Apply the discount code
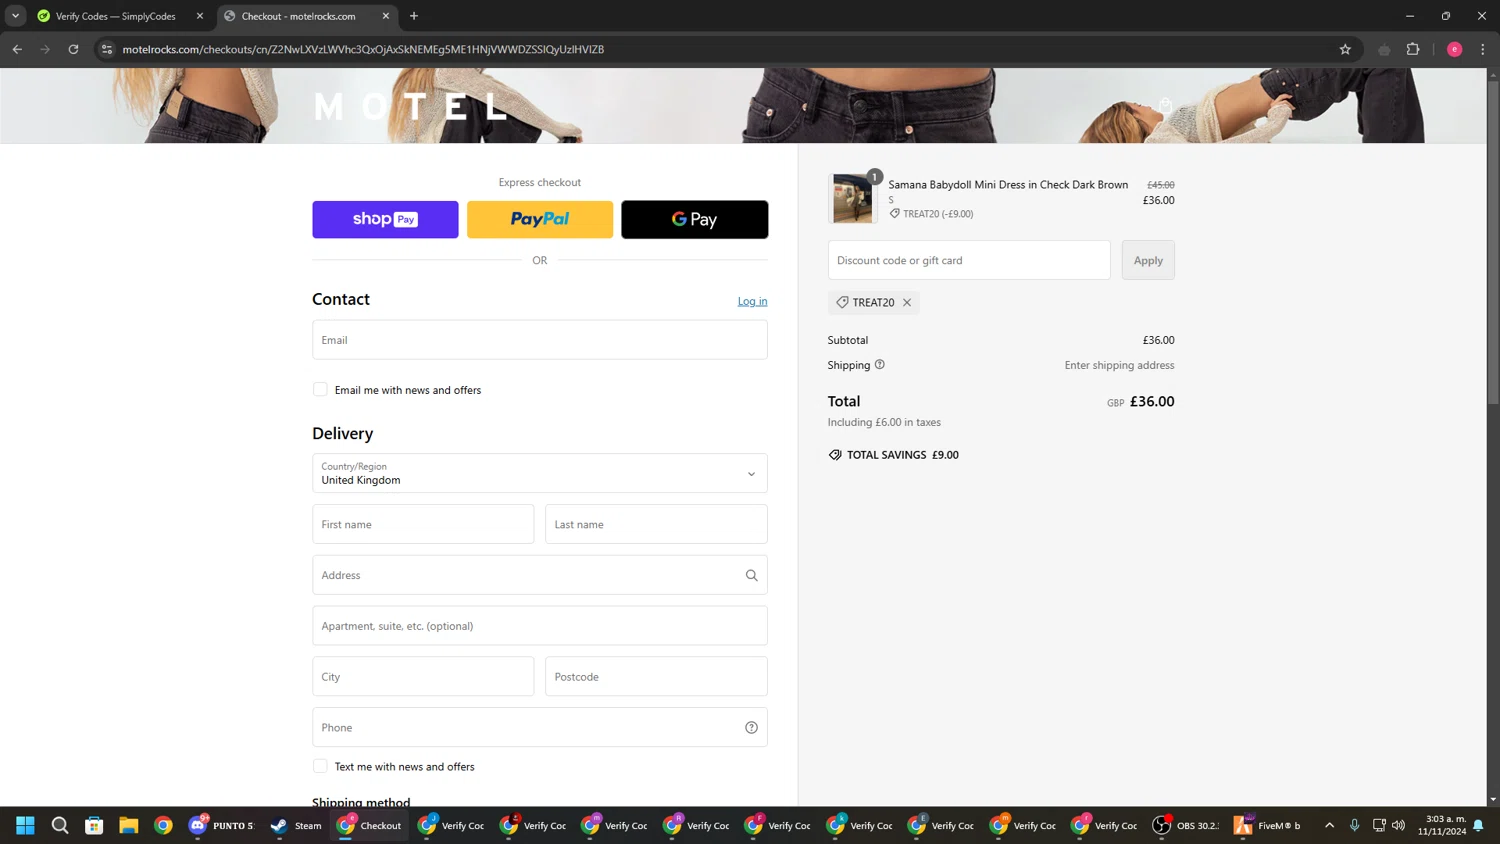Viewport: 1500px width, 844px height. point(1148,260)
